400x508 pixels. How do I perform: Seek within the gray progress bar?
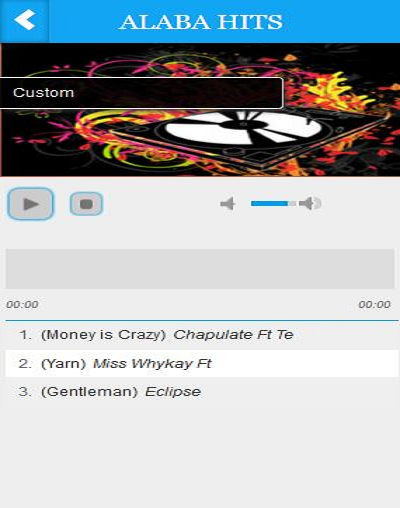[200, 269]
